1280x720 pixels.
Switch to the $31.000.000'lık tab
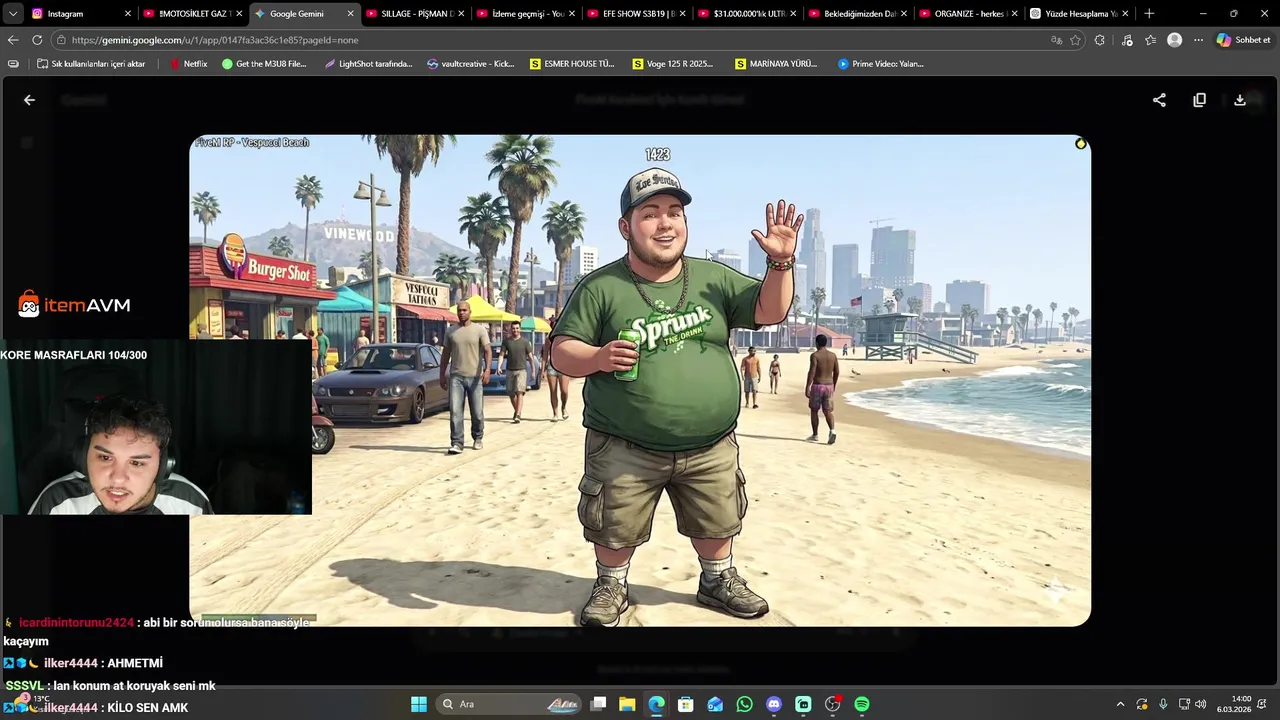pos(745,14)
